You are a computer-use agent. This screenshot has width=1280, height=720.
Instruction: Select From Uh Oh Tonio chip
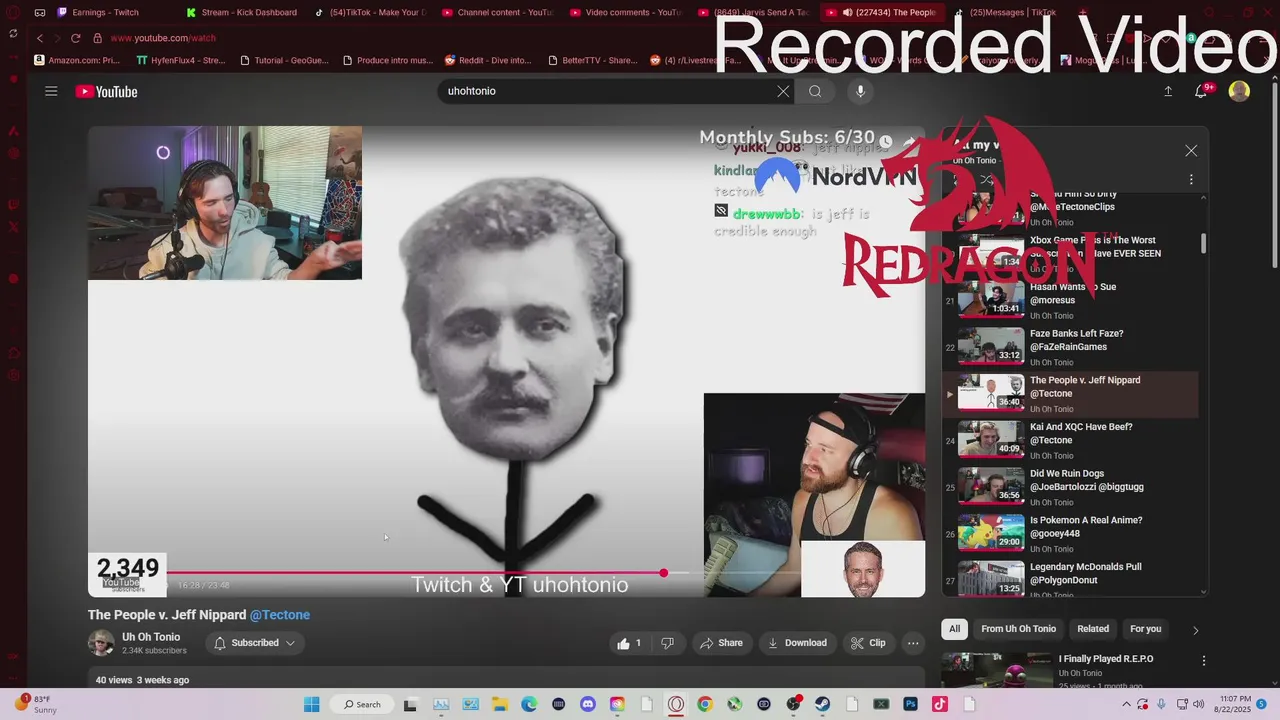[1018, 629]
